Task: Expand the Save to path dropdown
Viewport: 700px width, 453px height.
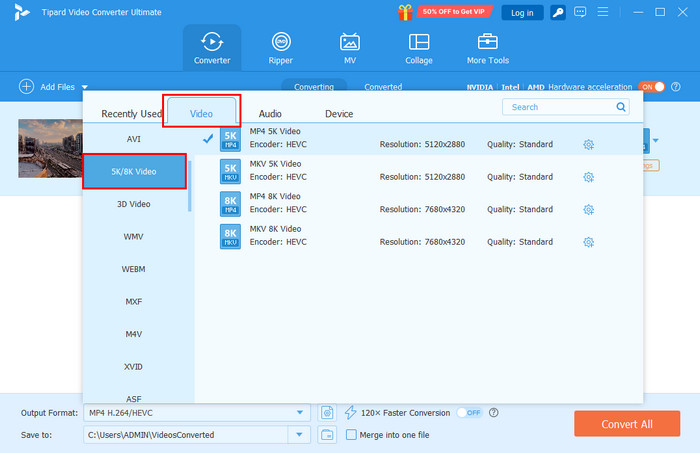Action: point(300,434)
